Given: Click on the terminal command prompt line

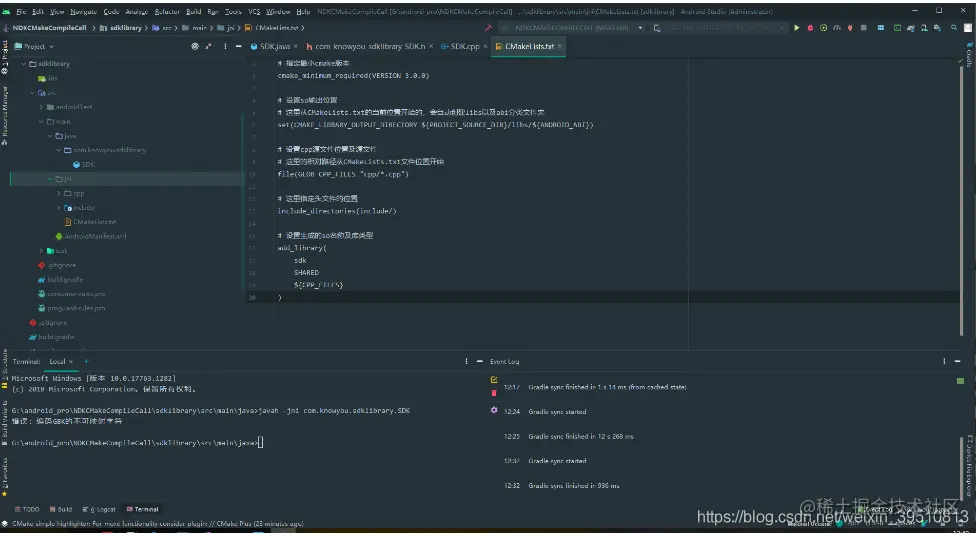Looking at the screenshot, I should point(137,442).
